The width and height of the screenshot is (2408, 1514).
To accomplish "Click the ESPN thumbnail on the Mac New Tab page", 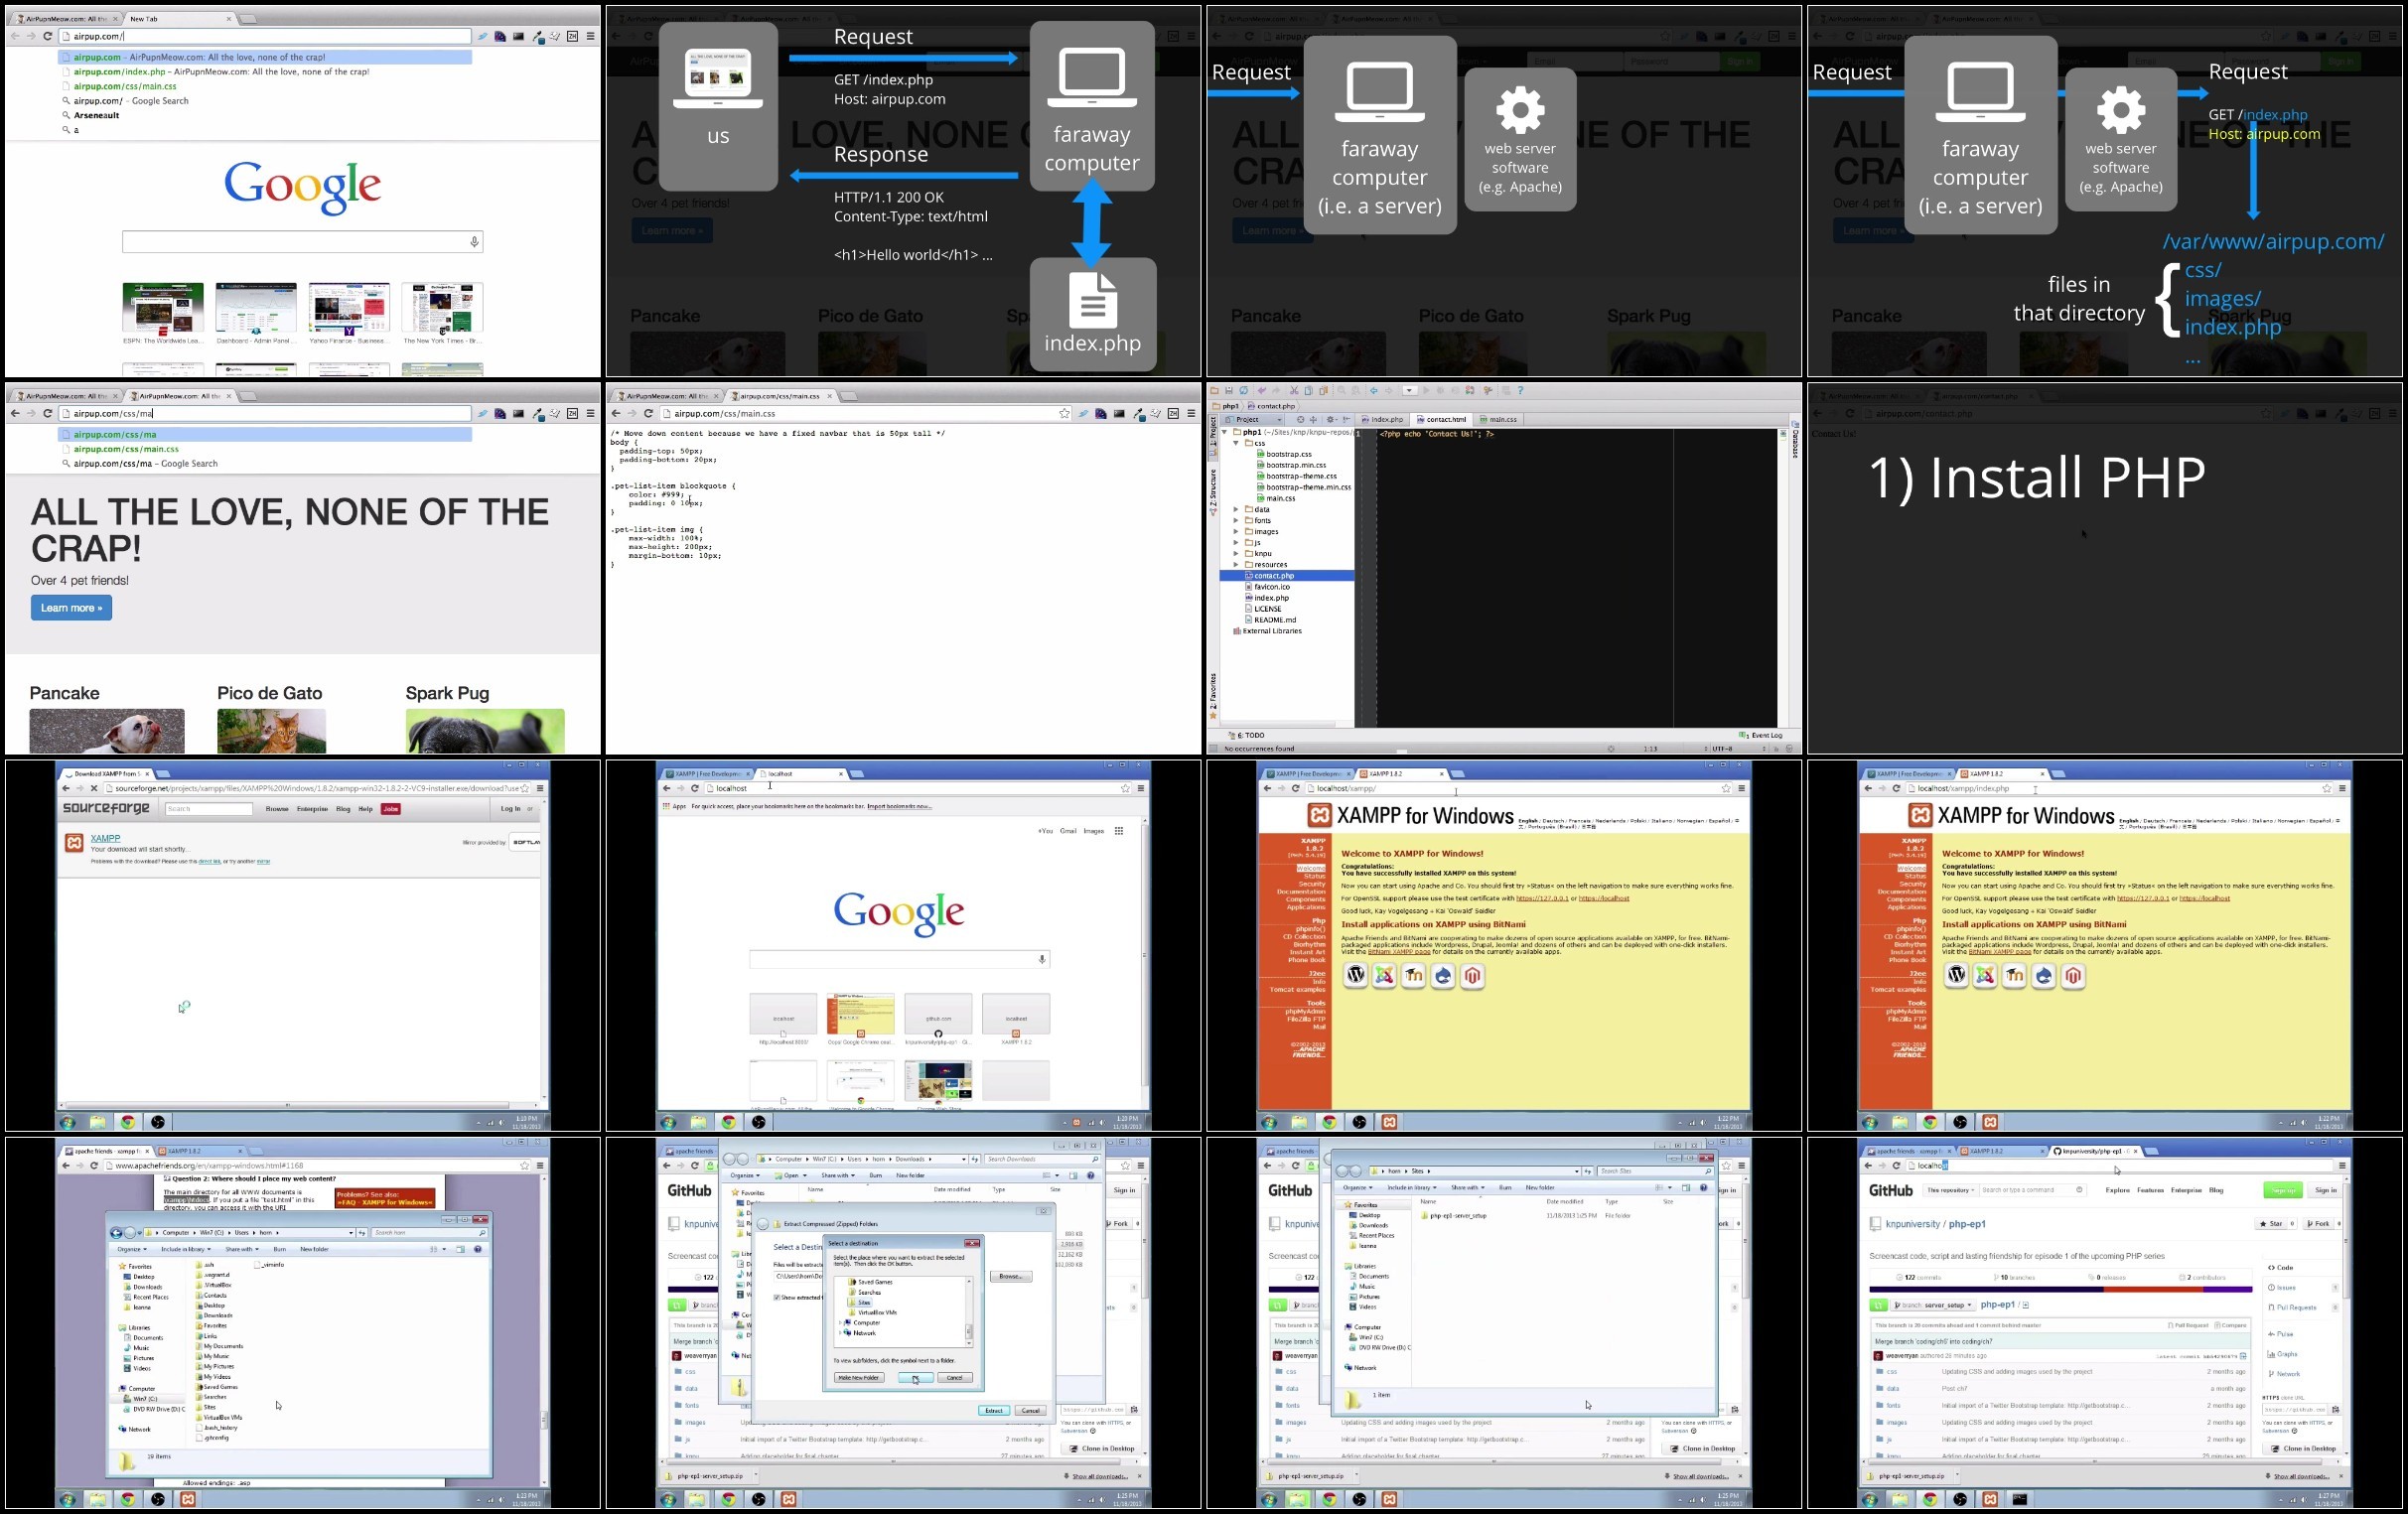I will [162, 307].
